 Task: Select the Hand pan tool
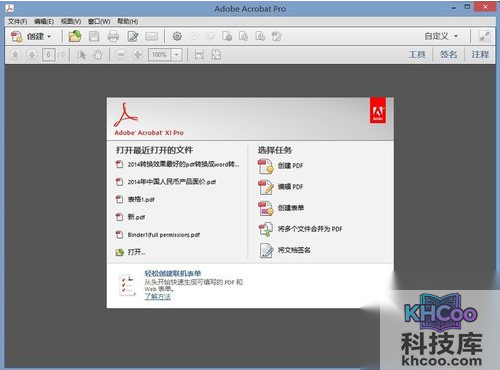97,55
